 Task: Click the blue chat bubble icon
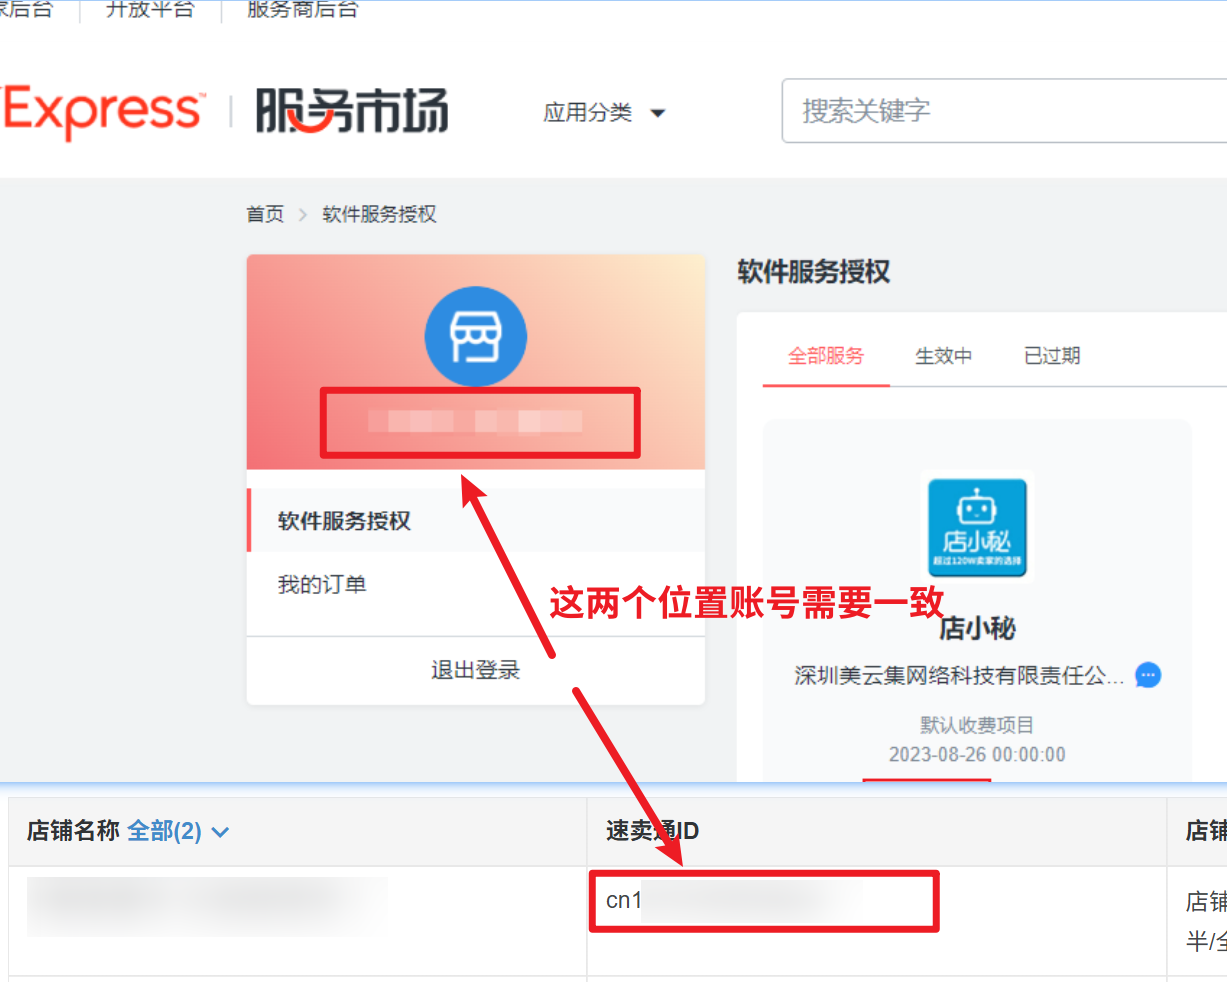point(1148,675)
